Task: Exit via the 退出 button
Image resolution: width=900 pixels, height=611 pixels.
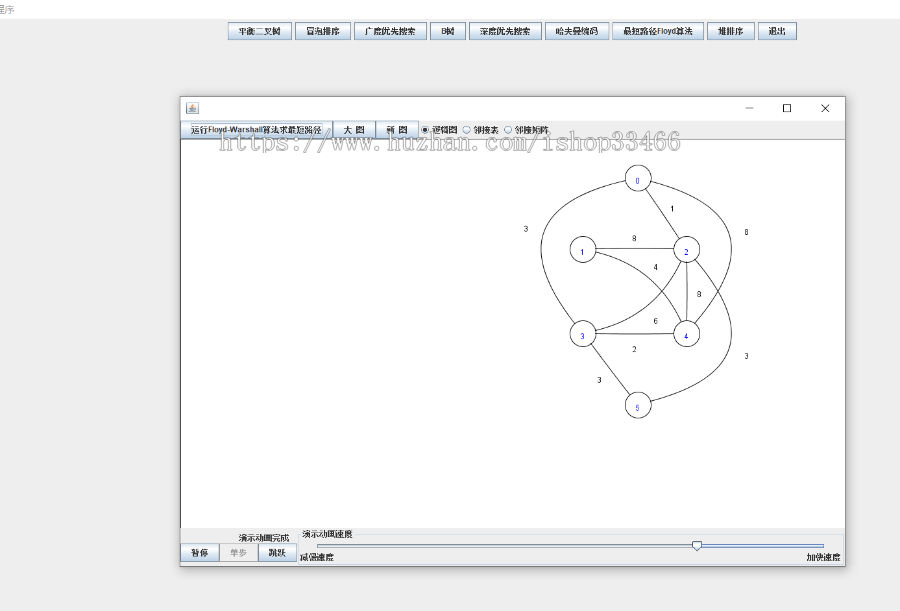Action: 777,30
